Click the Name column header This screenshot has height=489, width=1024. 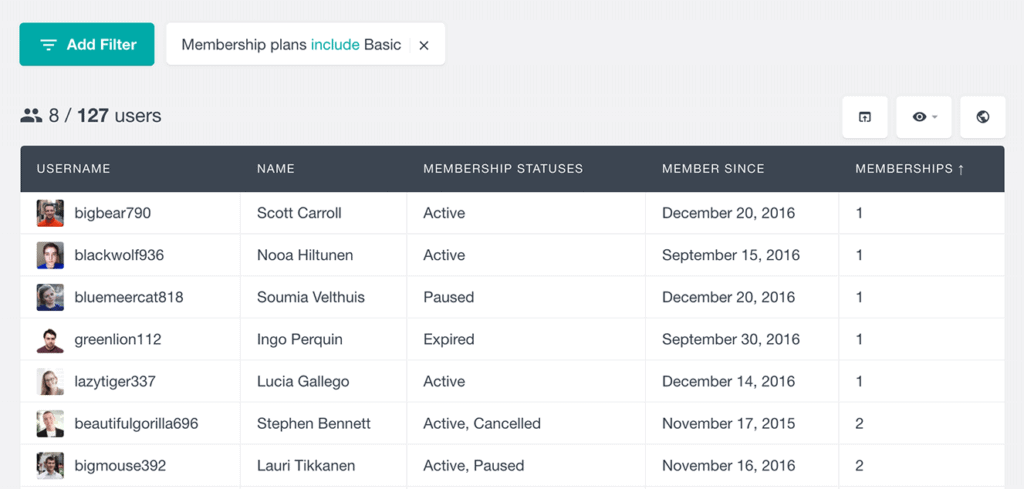(276, 169)
